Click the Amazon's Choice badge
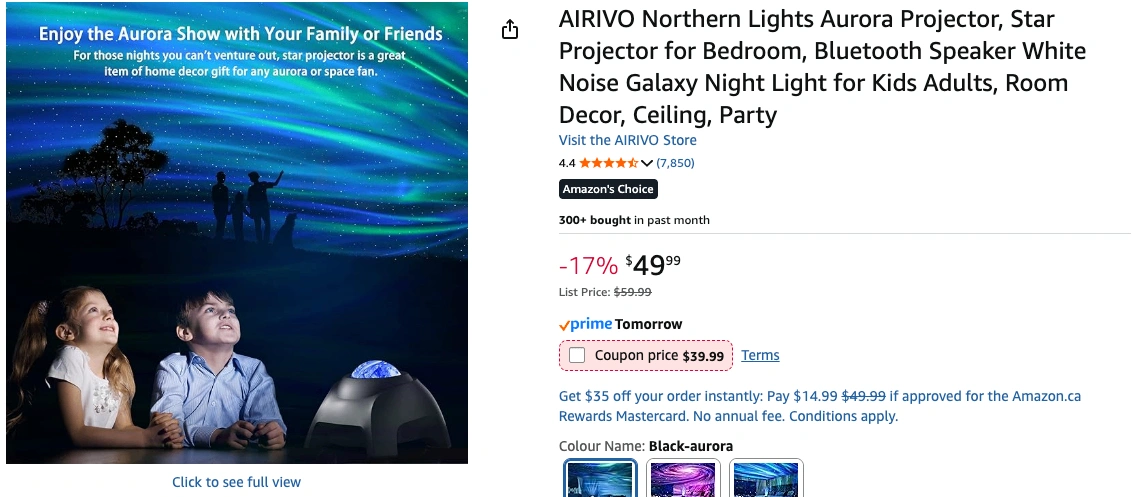1138x497 pixels. pos(608,189)
